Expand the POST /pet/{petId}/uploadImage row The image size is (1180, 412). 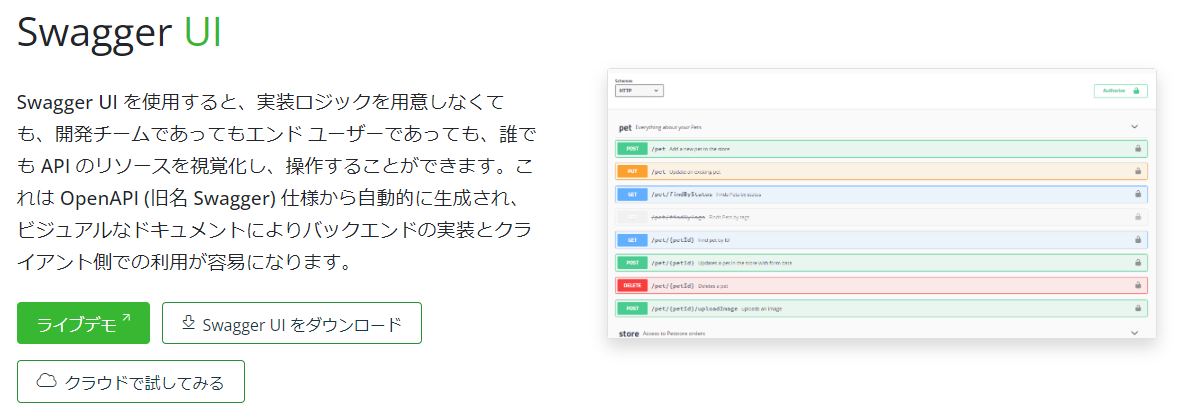[881, 308]
